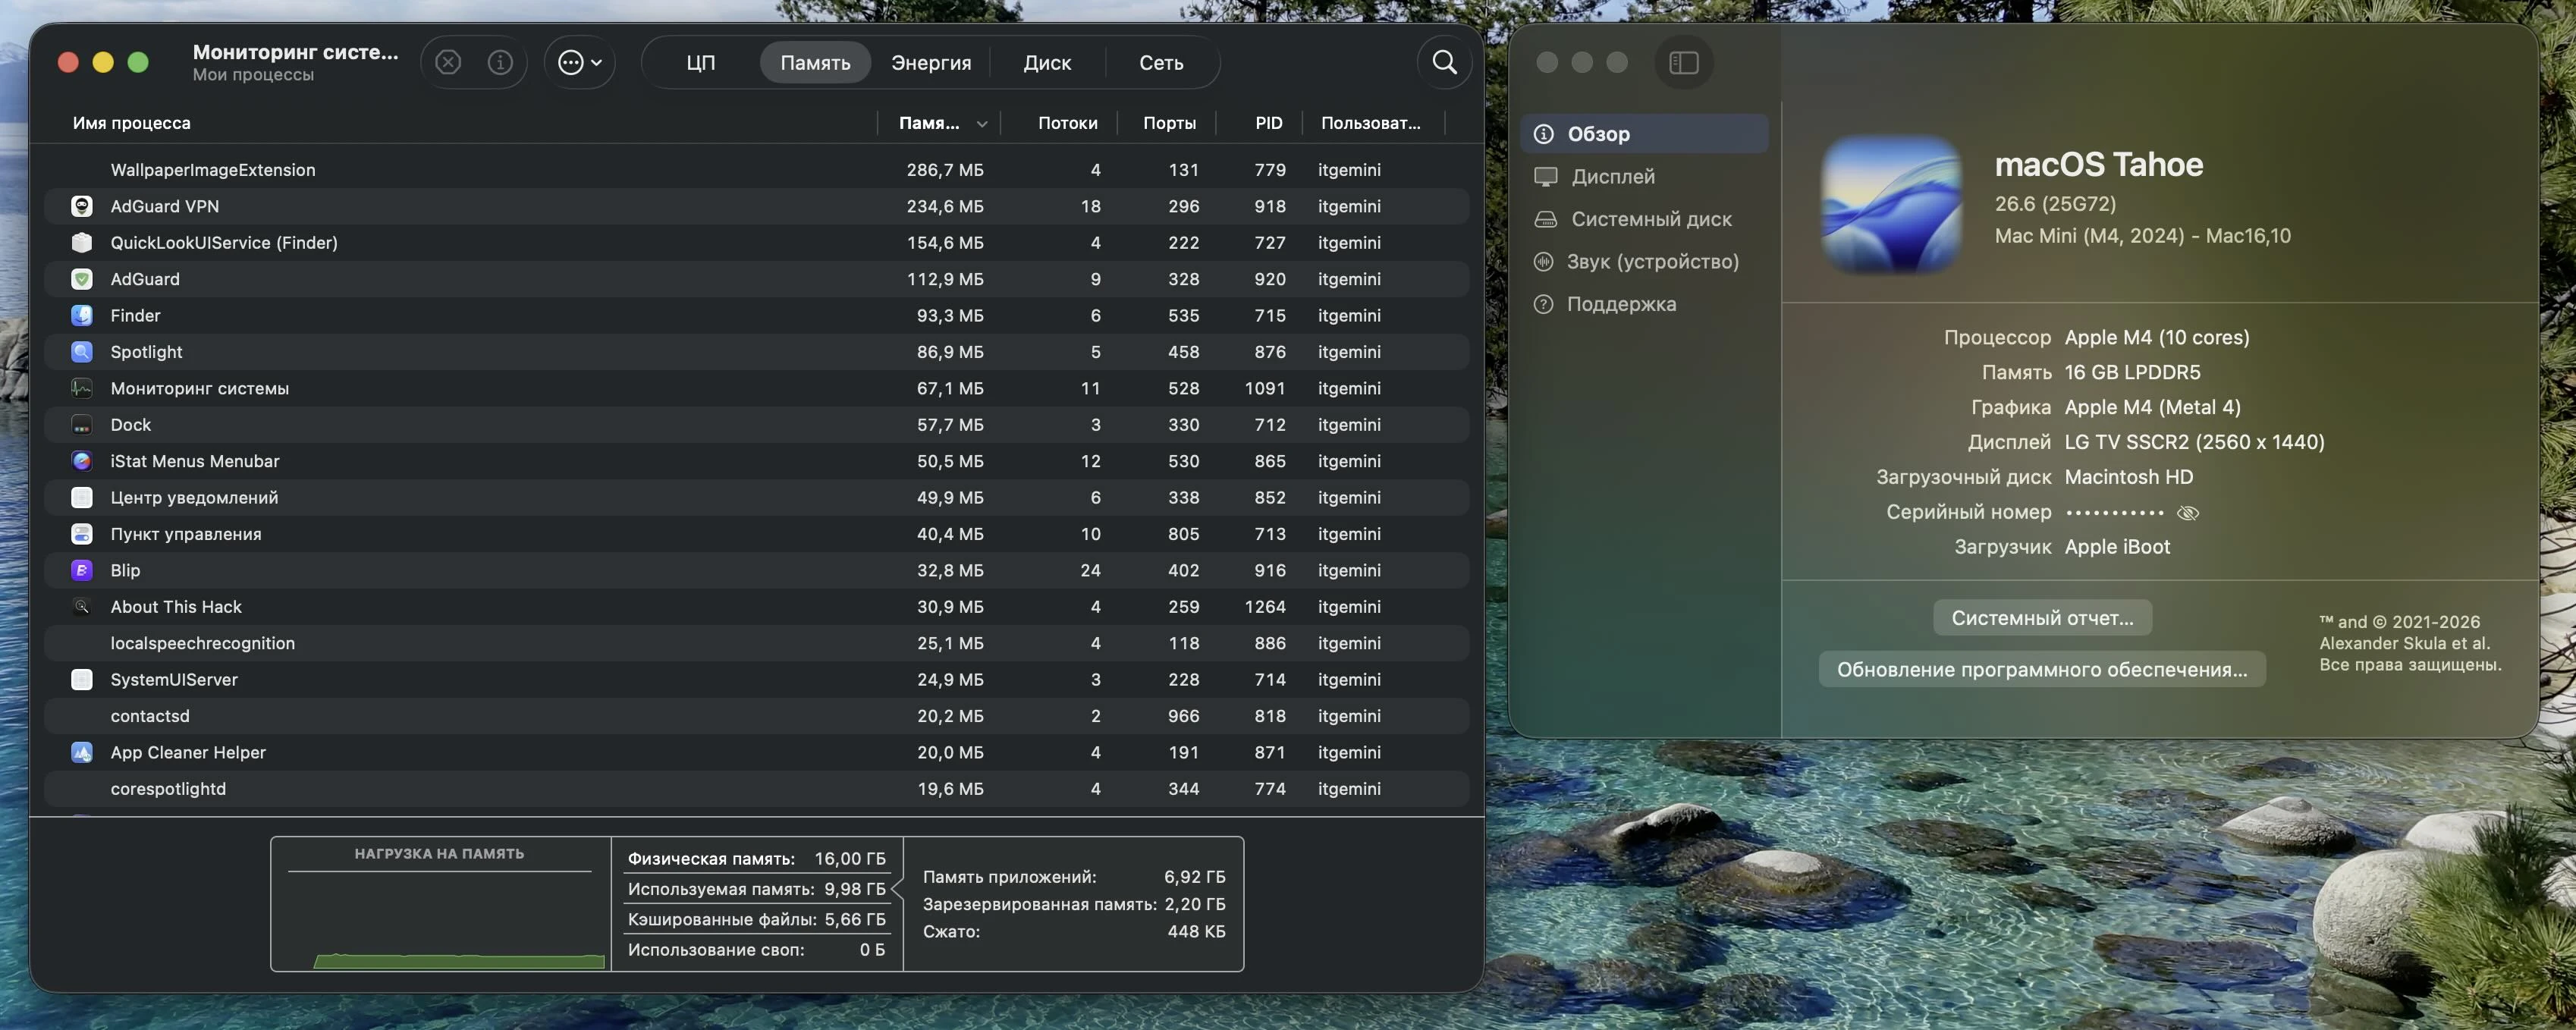This screenshot has height=1030, width=2576.
Task: Click the Мониторинг системы process icon
Action: click(x=82, y=388)
